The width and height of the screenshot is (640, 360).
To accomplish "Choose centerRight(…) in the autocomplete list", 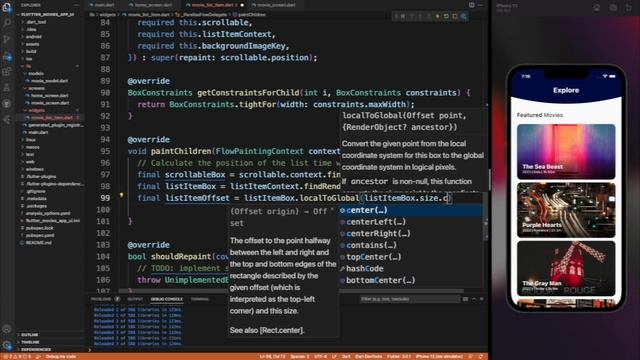I will coord(411,233).
